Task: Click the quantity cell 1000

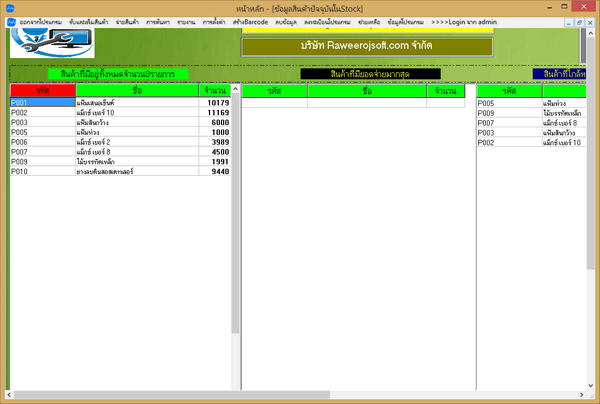Action: (214, 132)
